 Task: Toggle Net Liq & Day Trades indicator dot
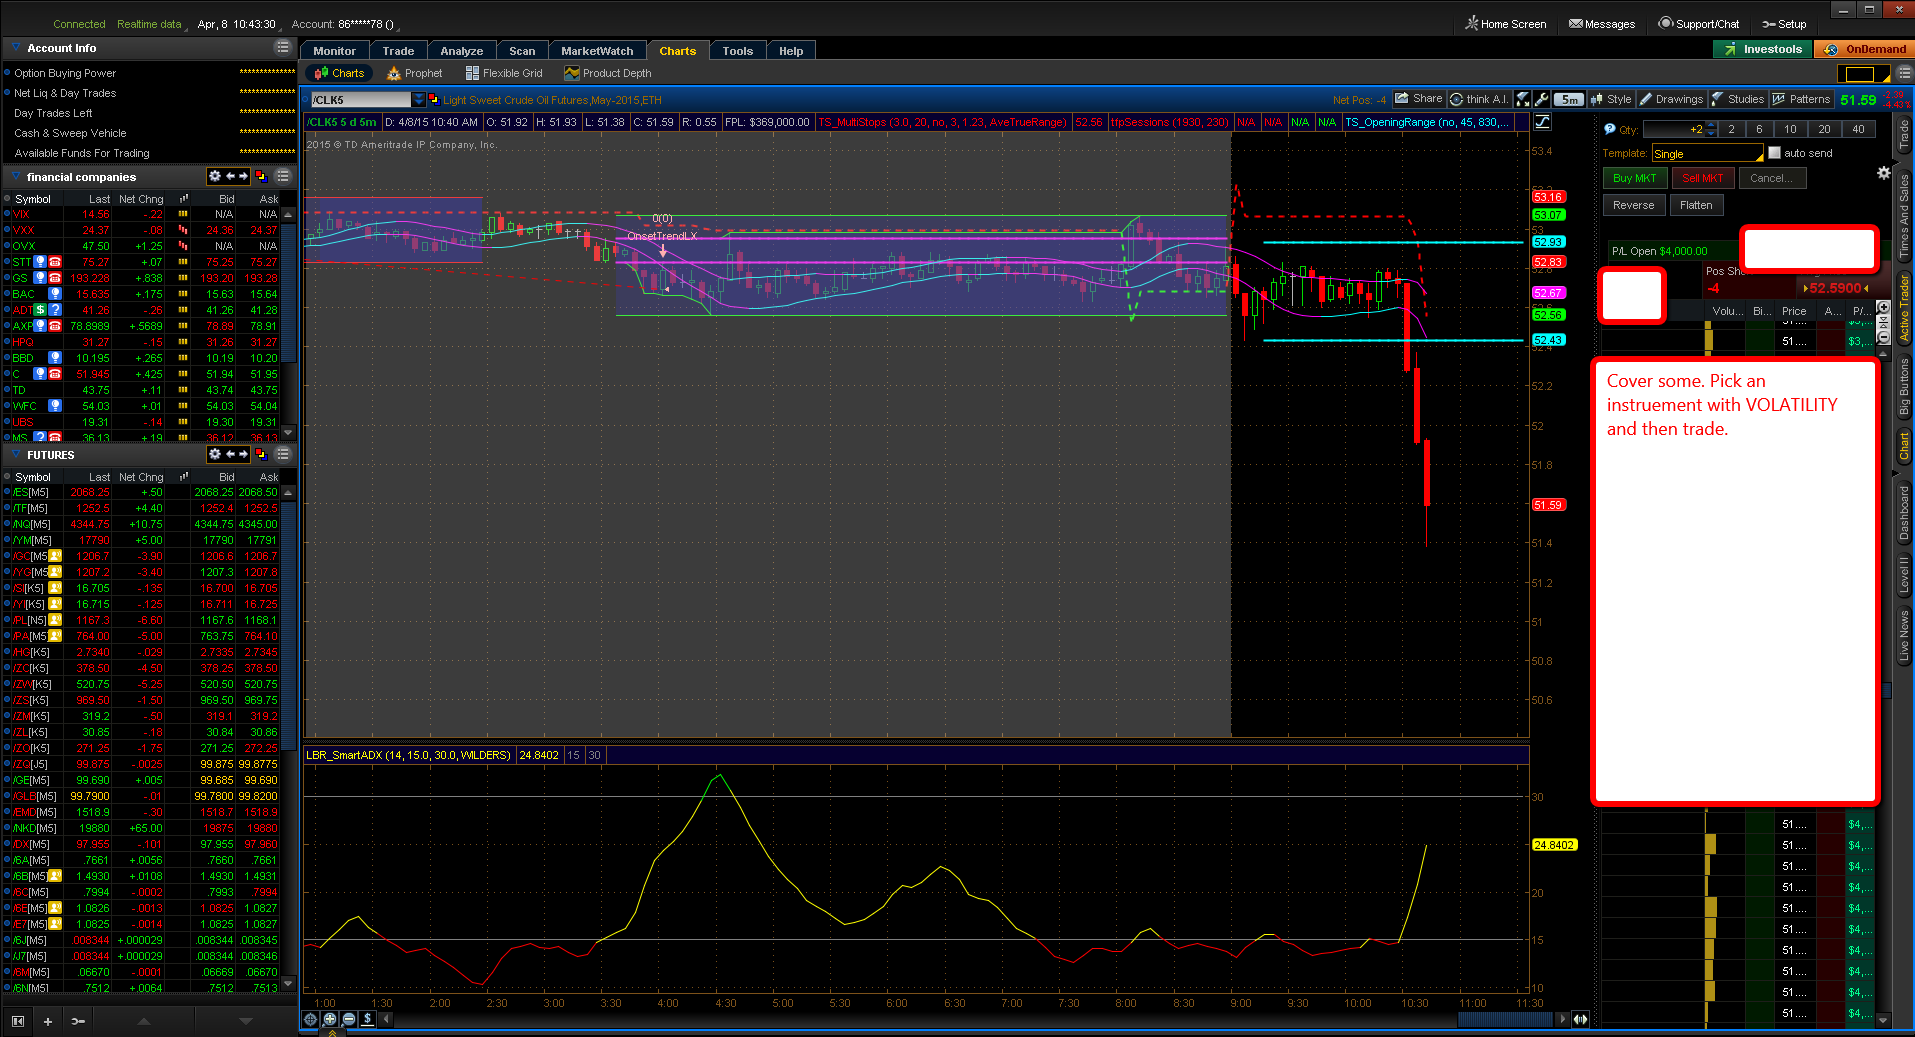click(8, 93)
